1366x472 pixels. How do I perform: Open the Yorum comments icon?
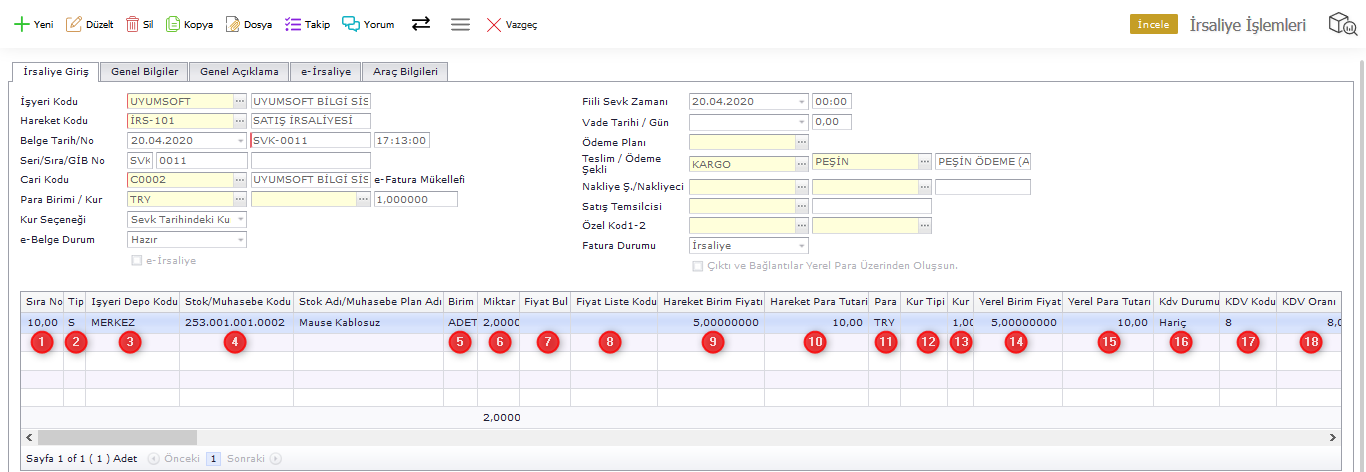click(351, 25)
